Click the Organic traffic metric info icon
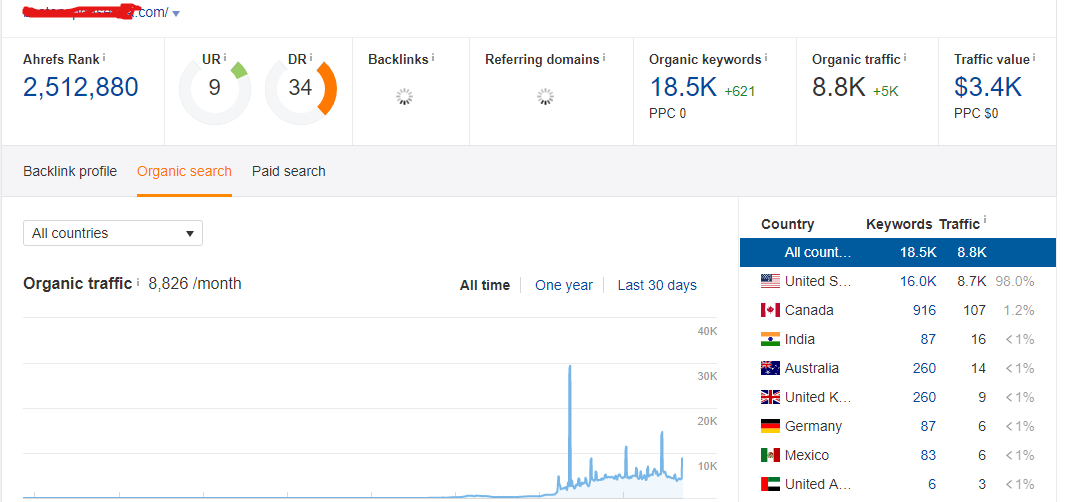The width and height of the screenshot is (1080, 502). (905, 57)
